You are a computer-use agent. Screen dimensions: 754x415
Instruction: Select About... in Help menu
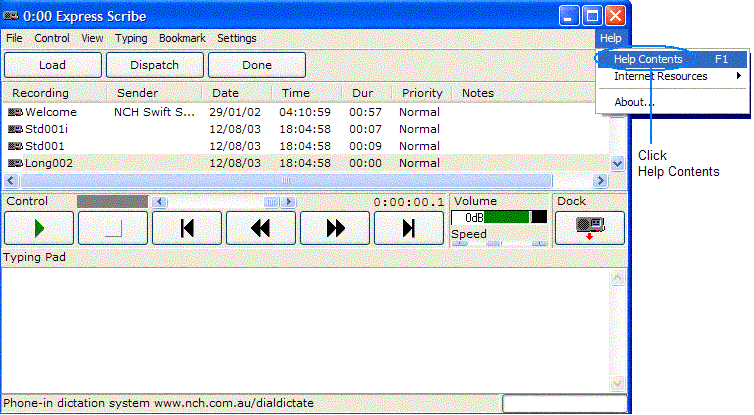[672, 102]
